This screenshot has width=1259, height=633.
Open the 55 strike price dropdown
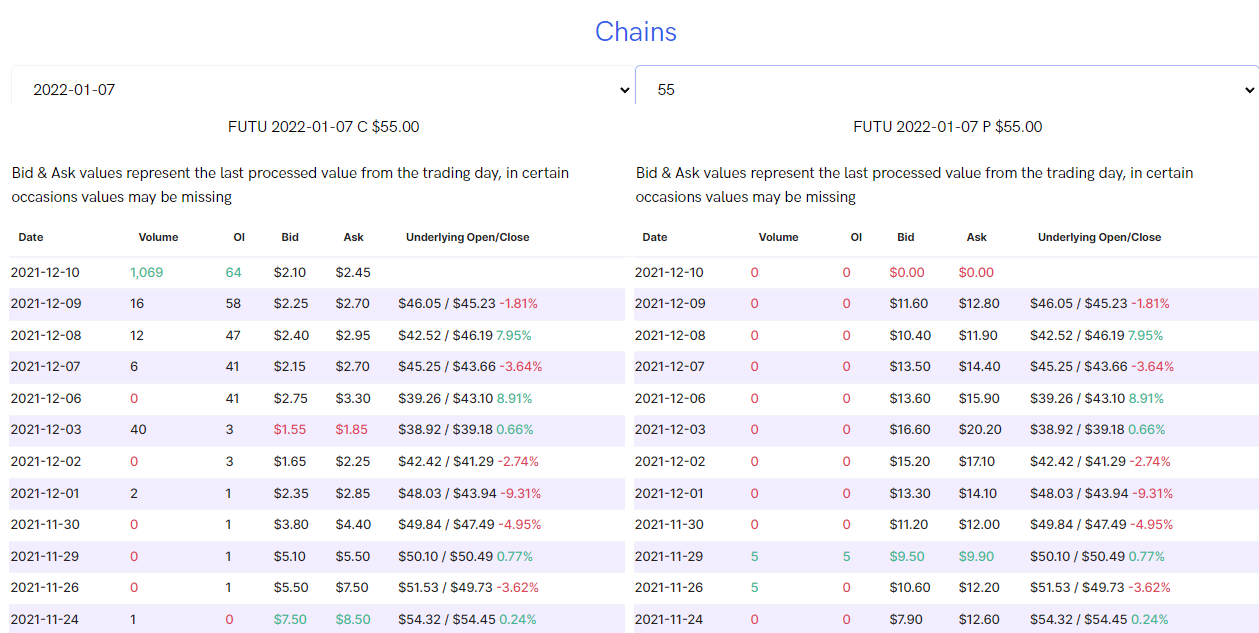[x=946, y=89]
